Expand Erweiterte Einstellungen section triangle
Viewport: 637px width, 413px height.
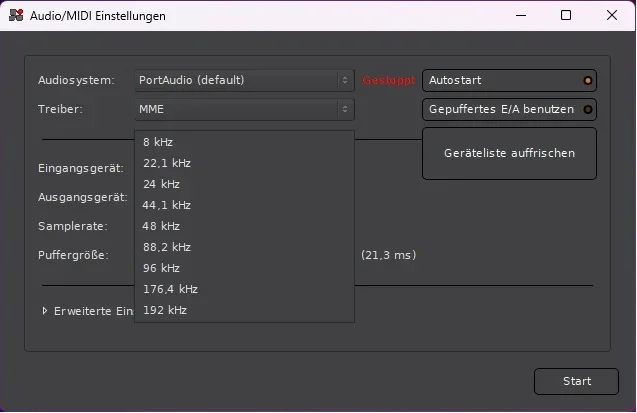45,311
